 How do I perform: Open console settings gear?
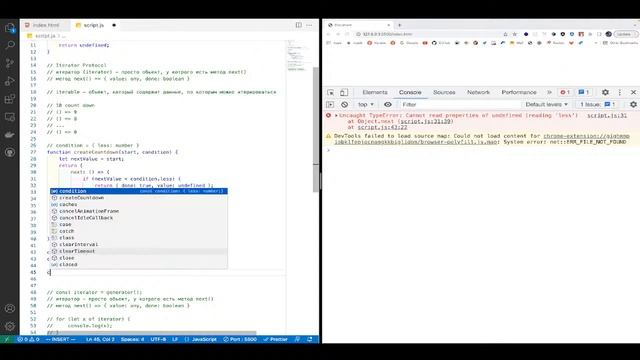pyautogui.click(x=633, y=104)
